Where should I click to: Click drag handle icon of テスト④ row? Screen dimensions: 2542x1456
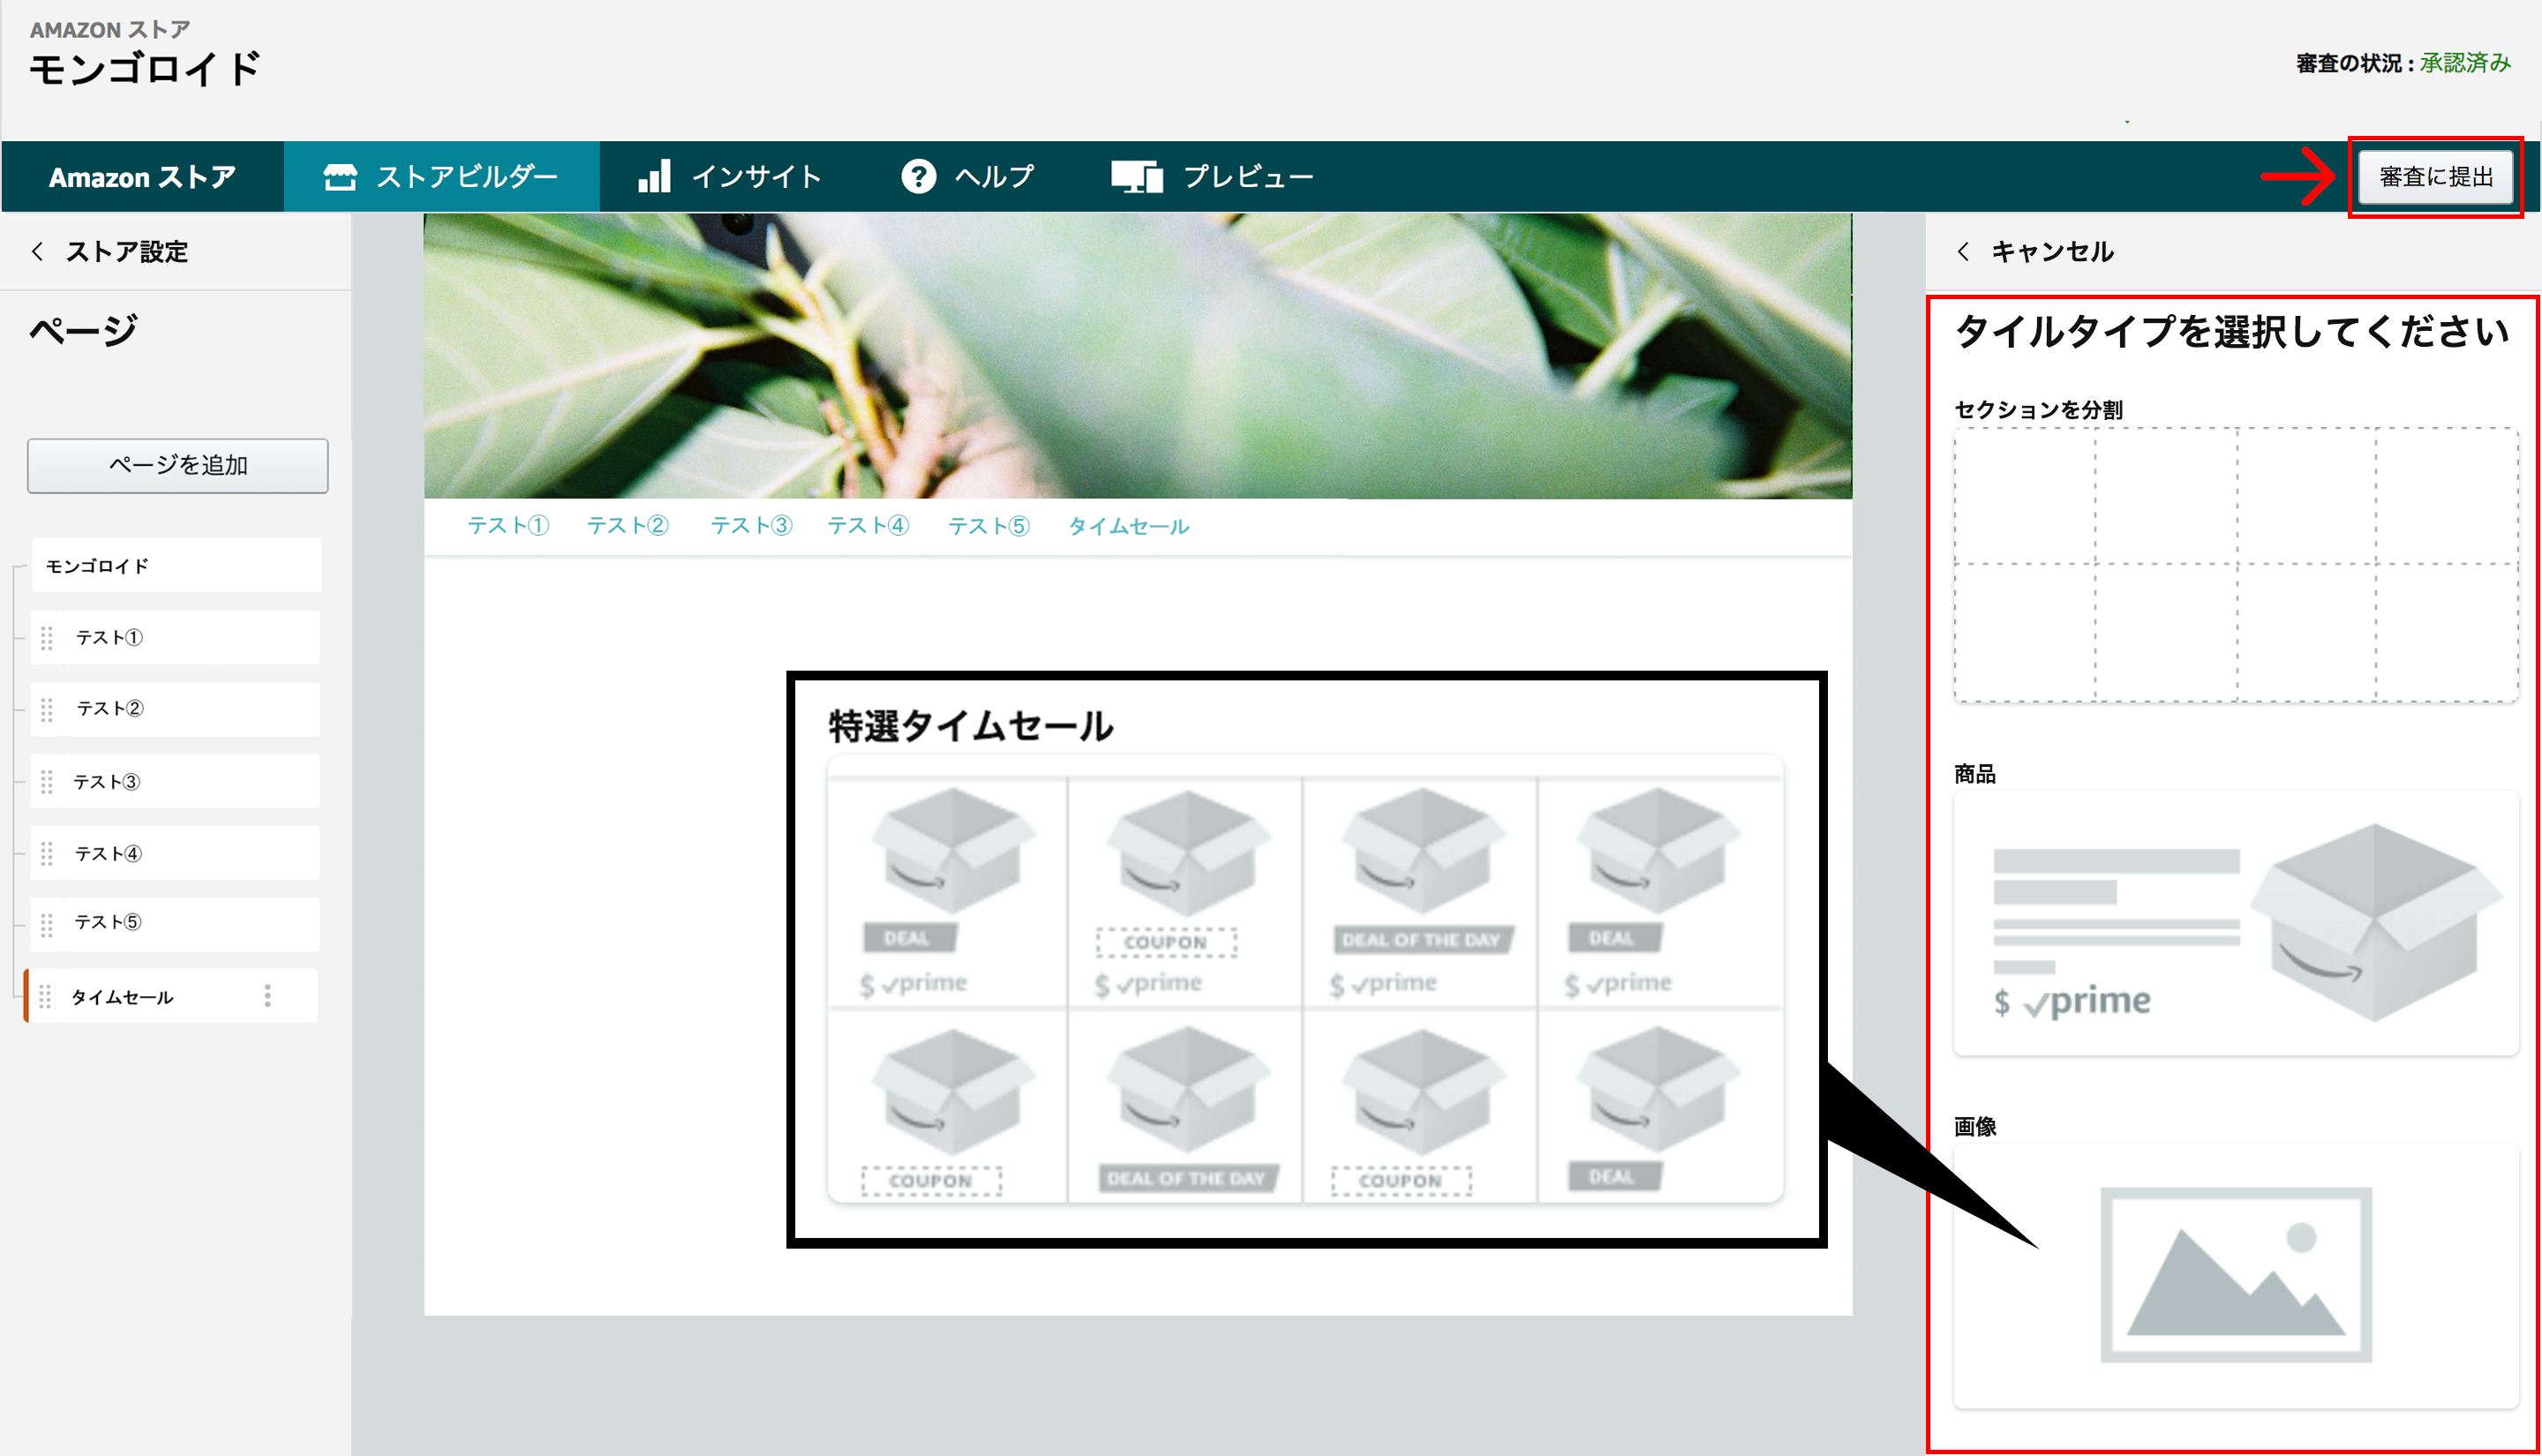(x=46, y=854)
